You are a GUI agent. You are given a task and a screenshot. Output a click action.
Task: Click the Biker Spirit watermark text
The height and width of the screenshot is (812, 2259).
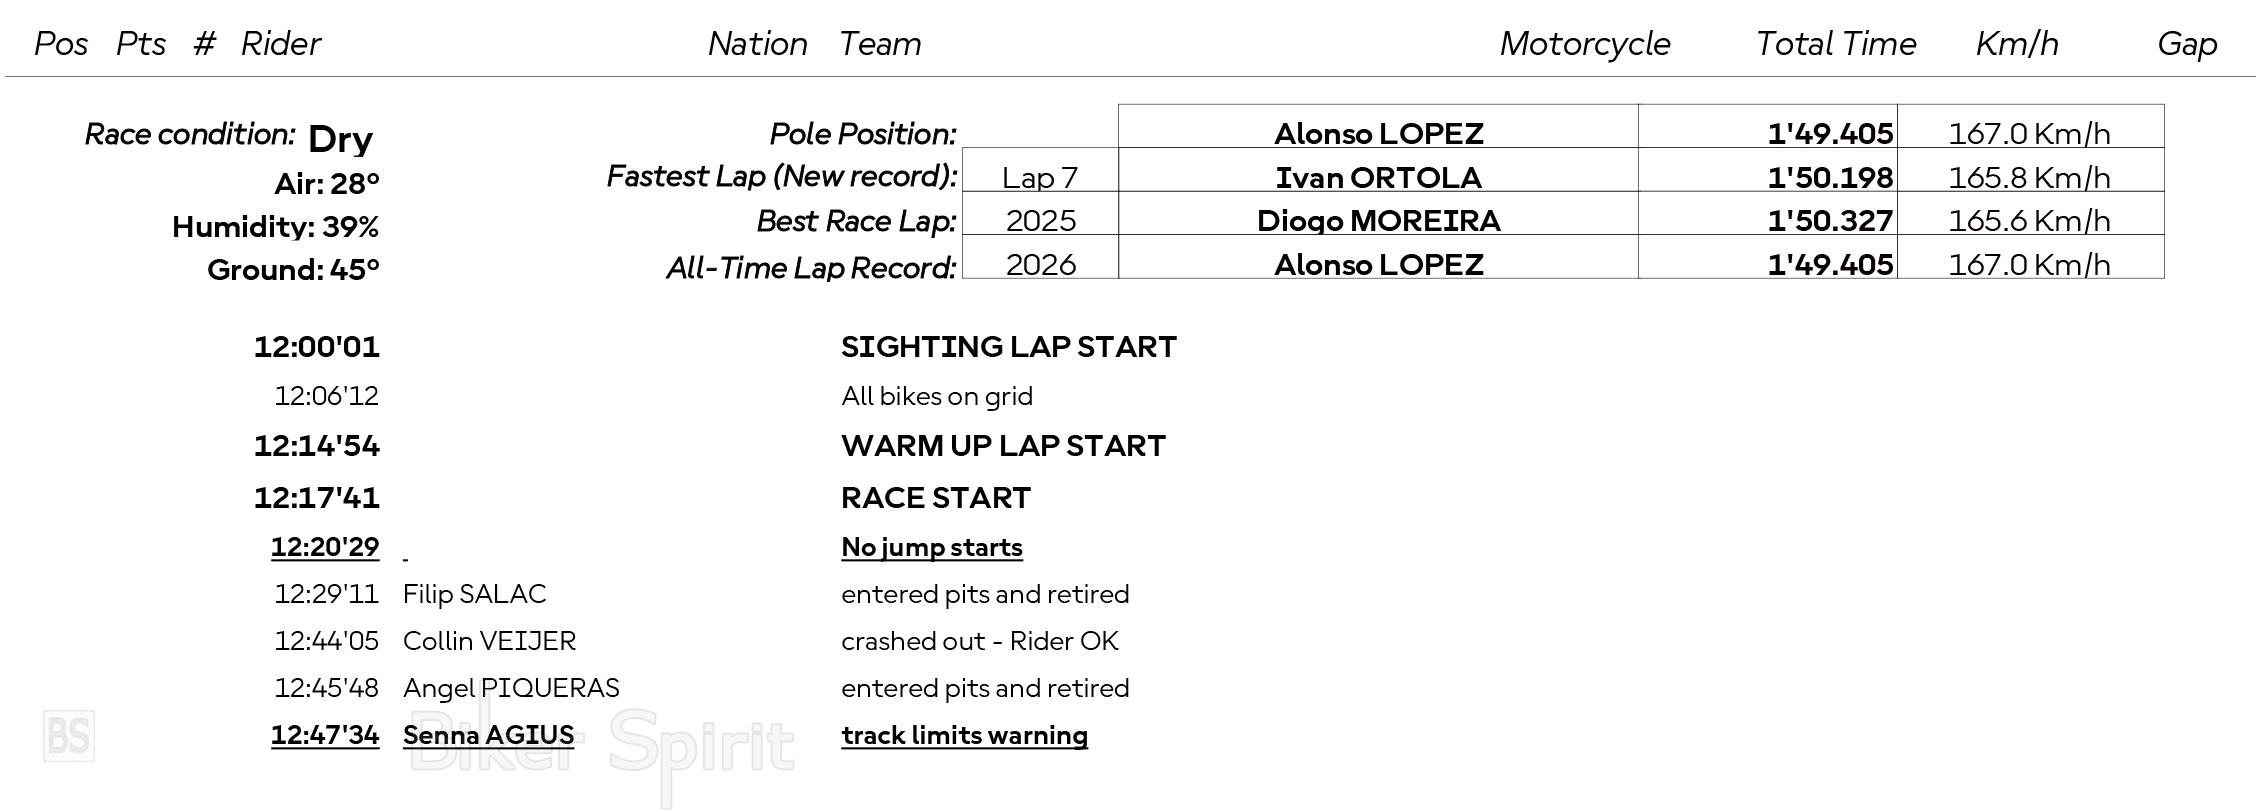[602, 747]
